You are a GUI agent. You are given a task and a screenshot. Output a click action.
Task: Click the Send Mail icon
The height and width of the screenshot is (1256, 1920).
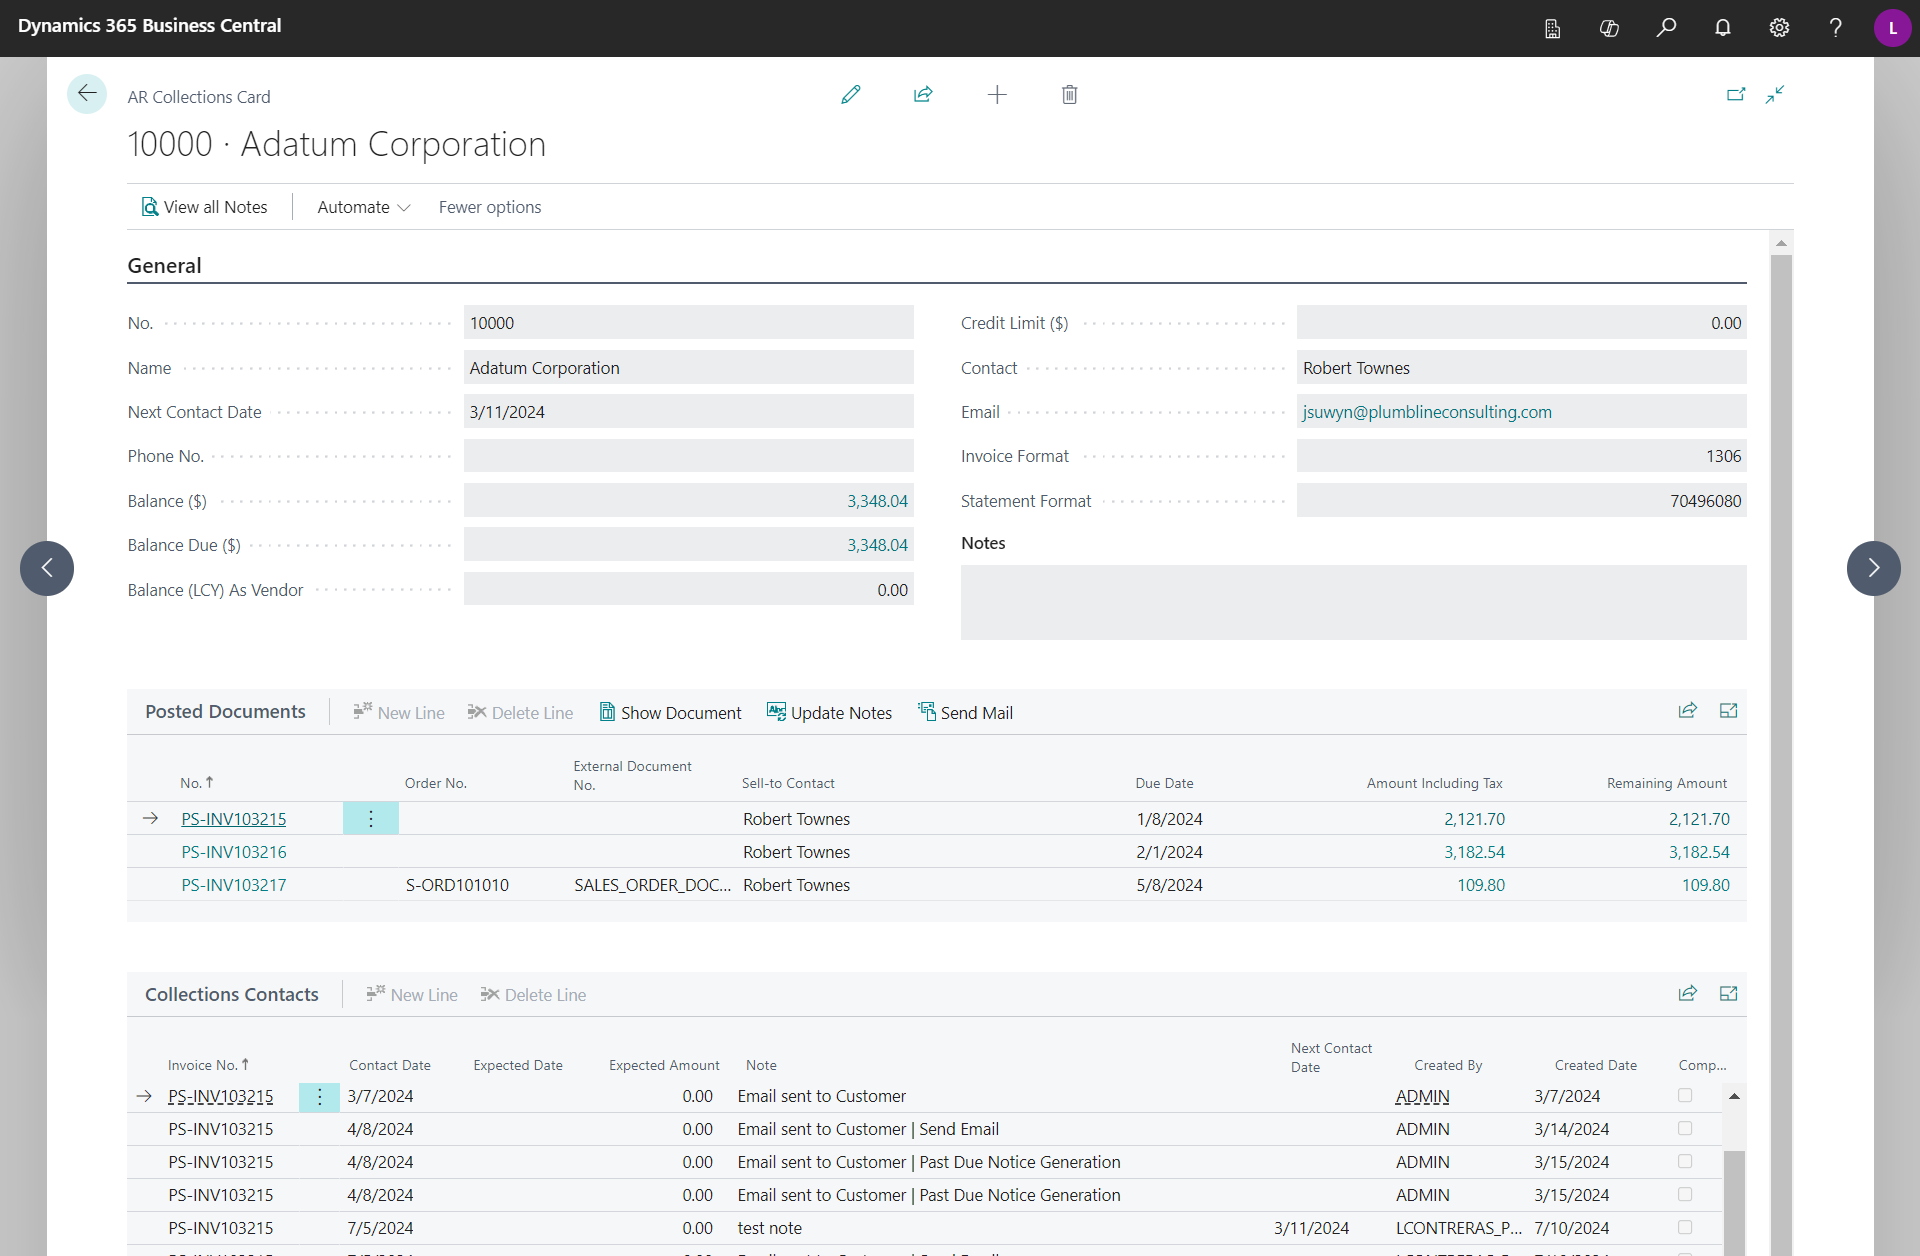926,712
